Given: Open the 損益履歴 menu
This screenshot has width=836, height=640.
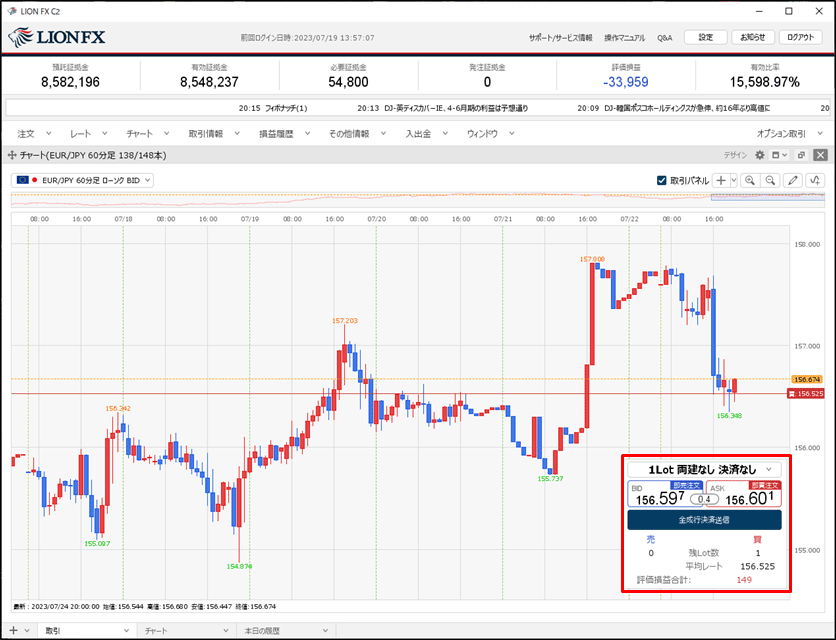Looking at the screenshot, I should (284, 133).
